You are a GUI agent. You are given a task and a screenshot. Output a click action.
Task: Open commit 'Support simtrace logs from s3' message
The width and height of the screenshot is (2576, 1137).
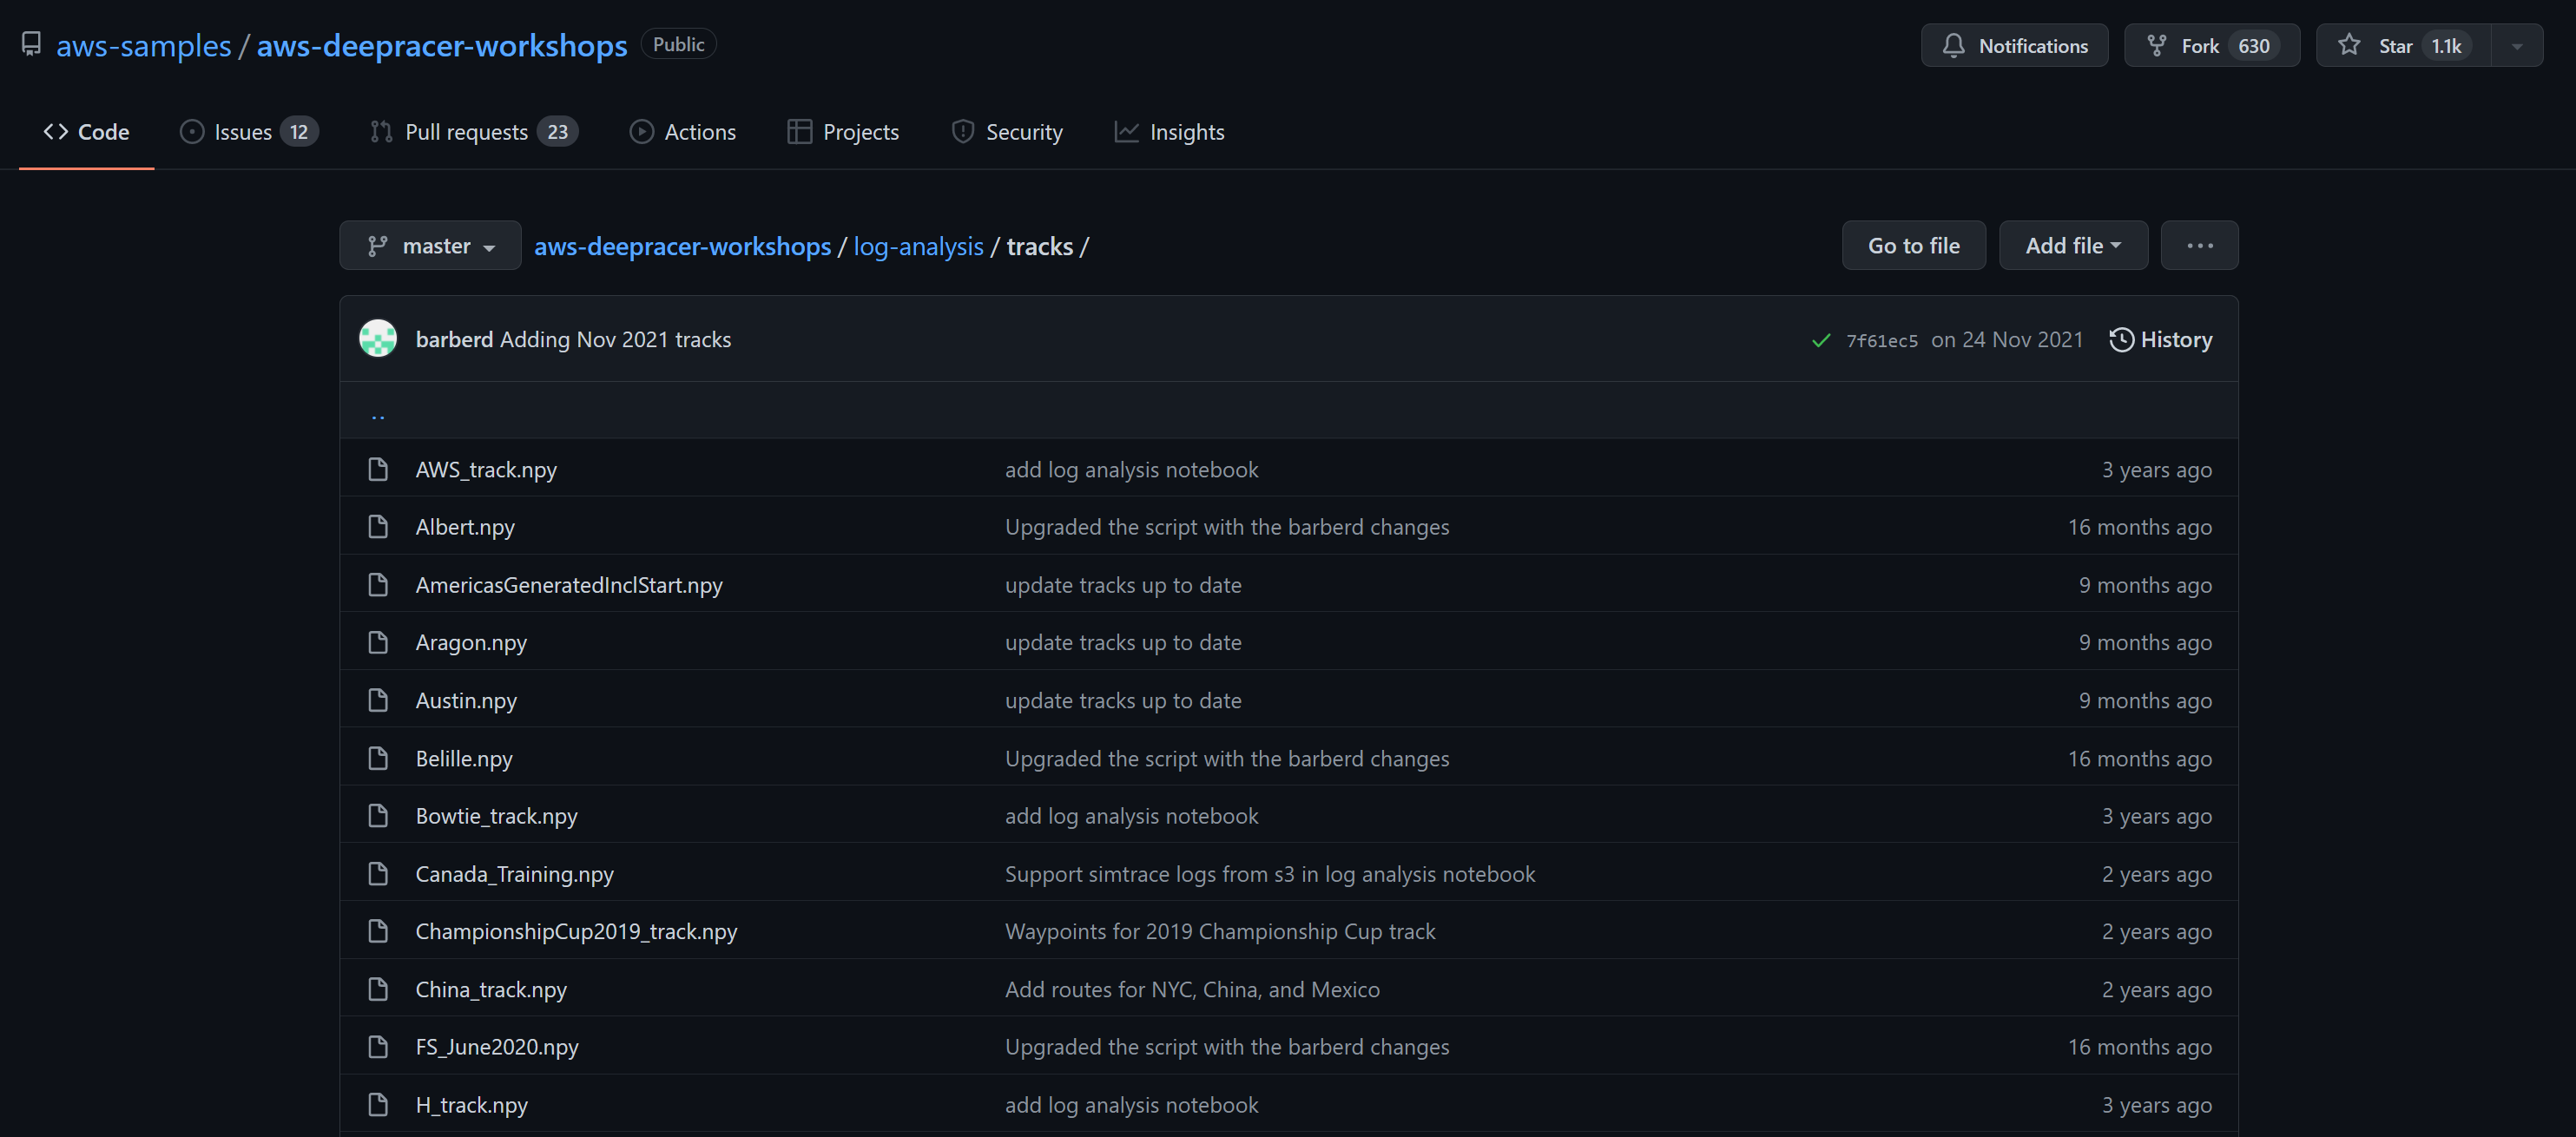point(1269,874)
